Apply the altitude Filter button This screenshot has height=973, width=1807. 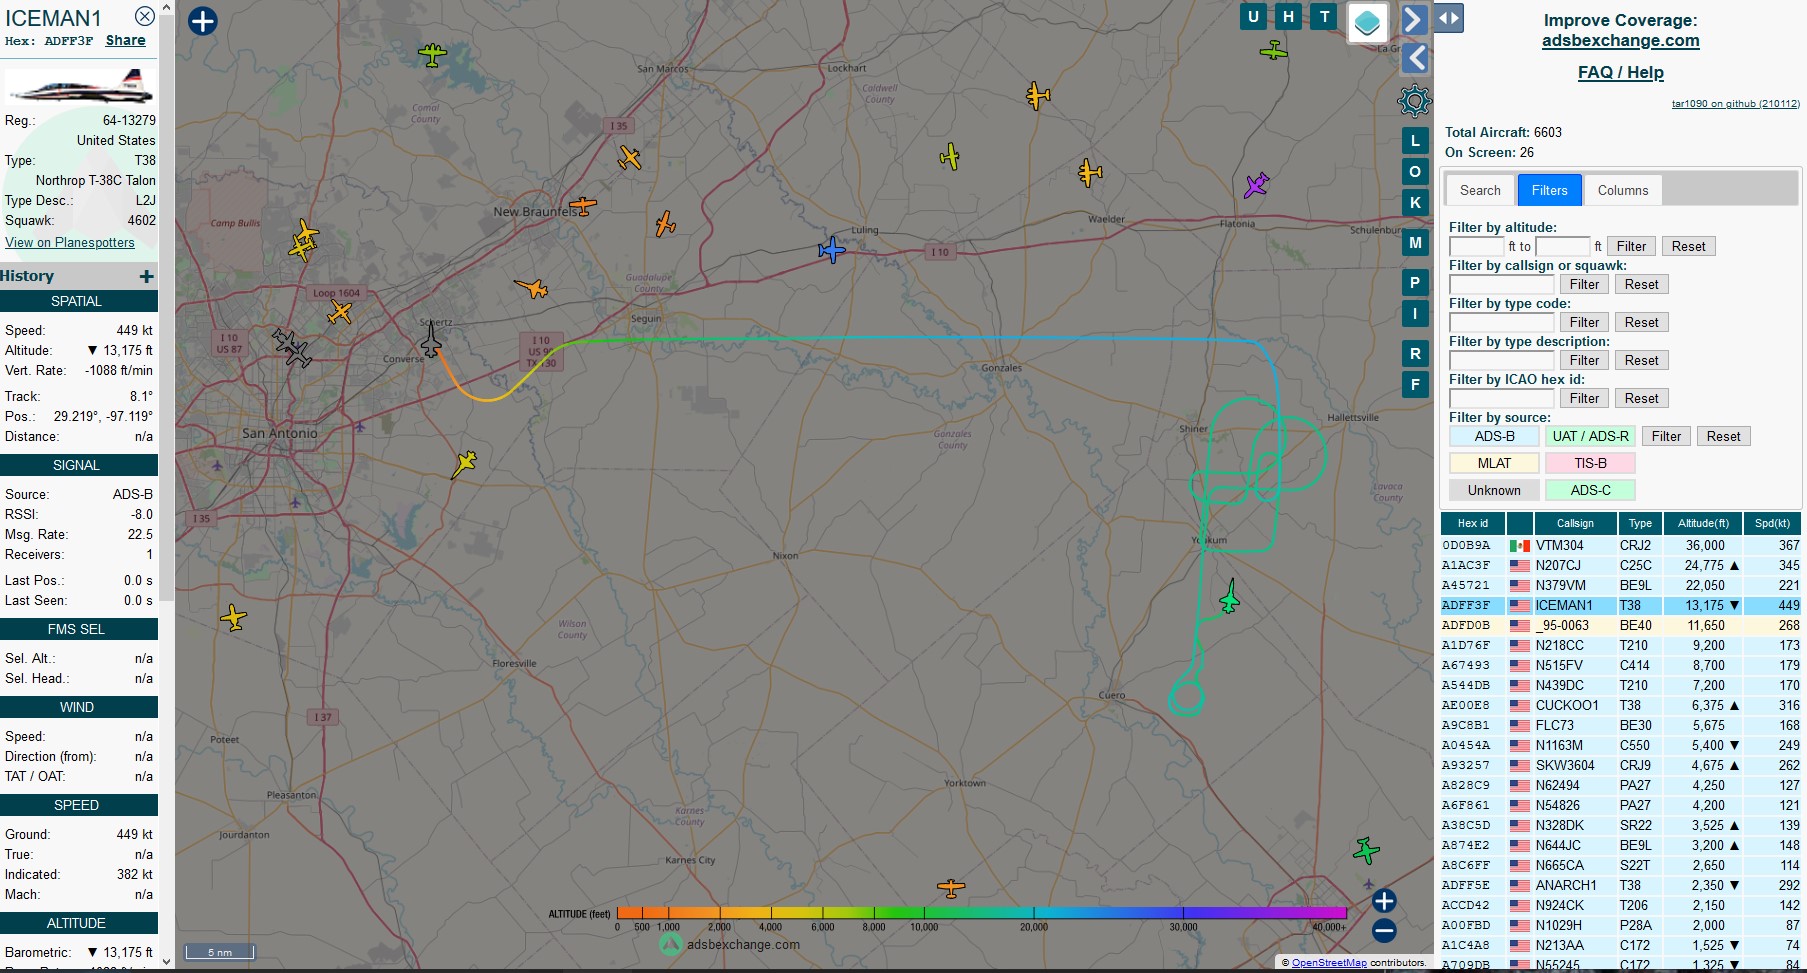(1631, 246)
